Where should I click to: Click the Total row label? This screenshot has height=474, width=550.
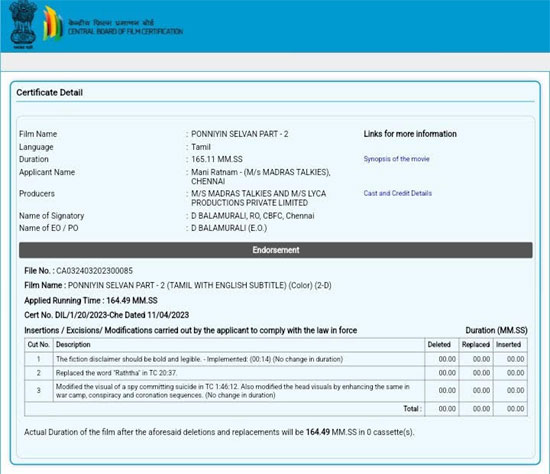412,409
